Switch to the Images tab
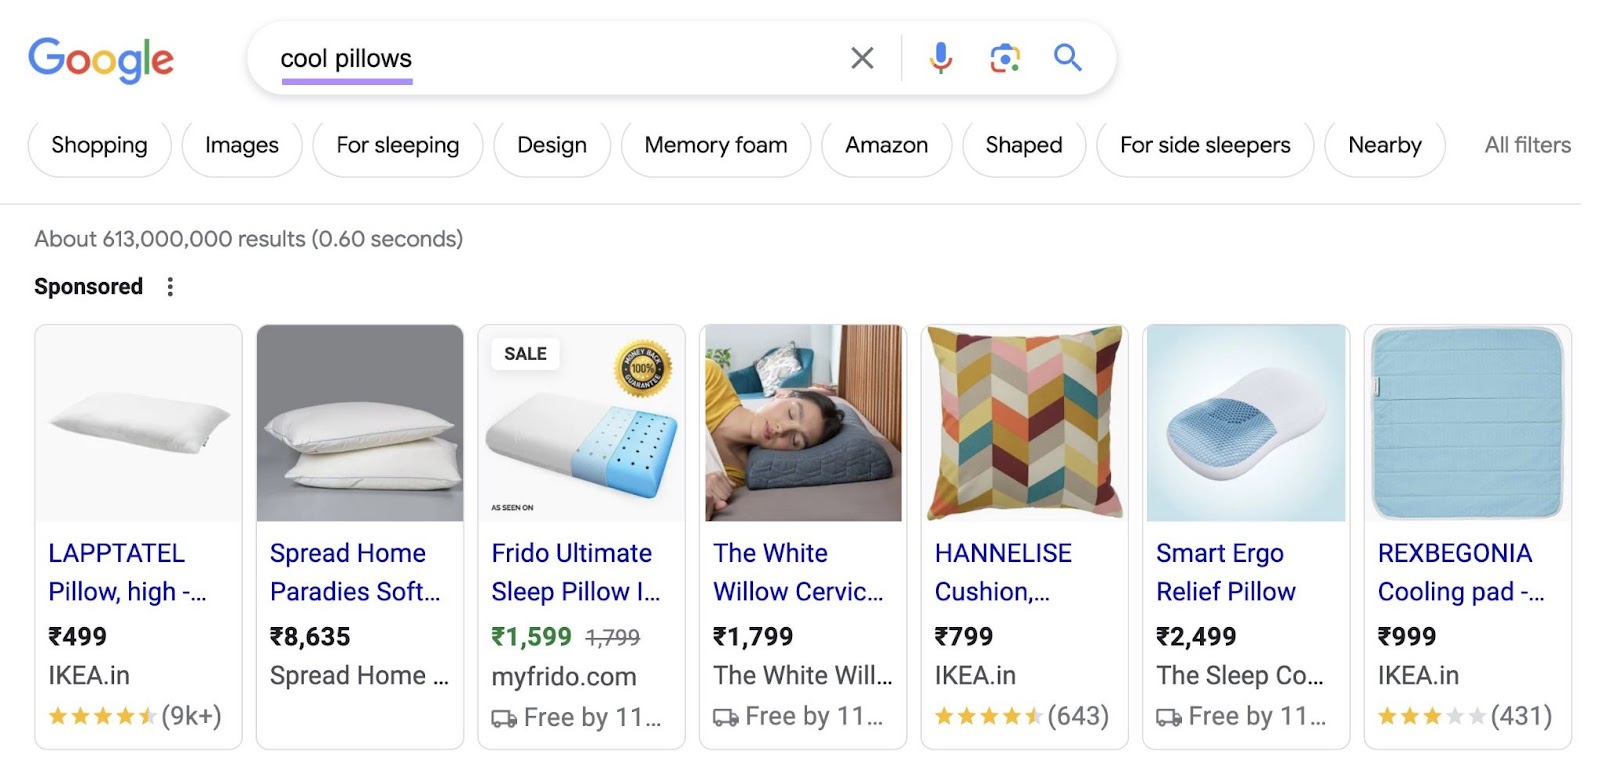Screen dimensions: 1600x762 (x=241, y=145)
